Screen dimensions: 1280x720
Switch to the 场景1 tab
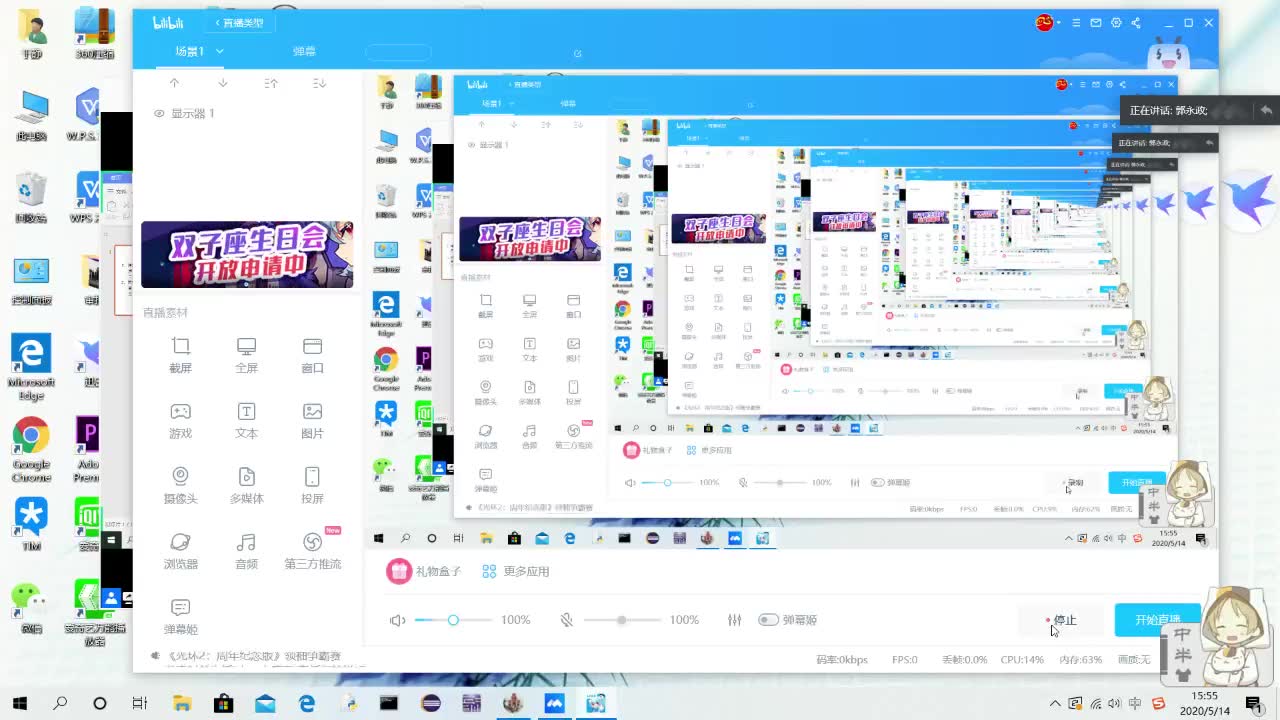coord(190,51)
